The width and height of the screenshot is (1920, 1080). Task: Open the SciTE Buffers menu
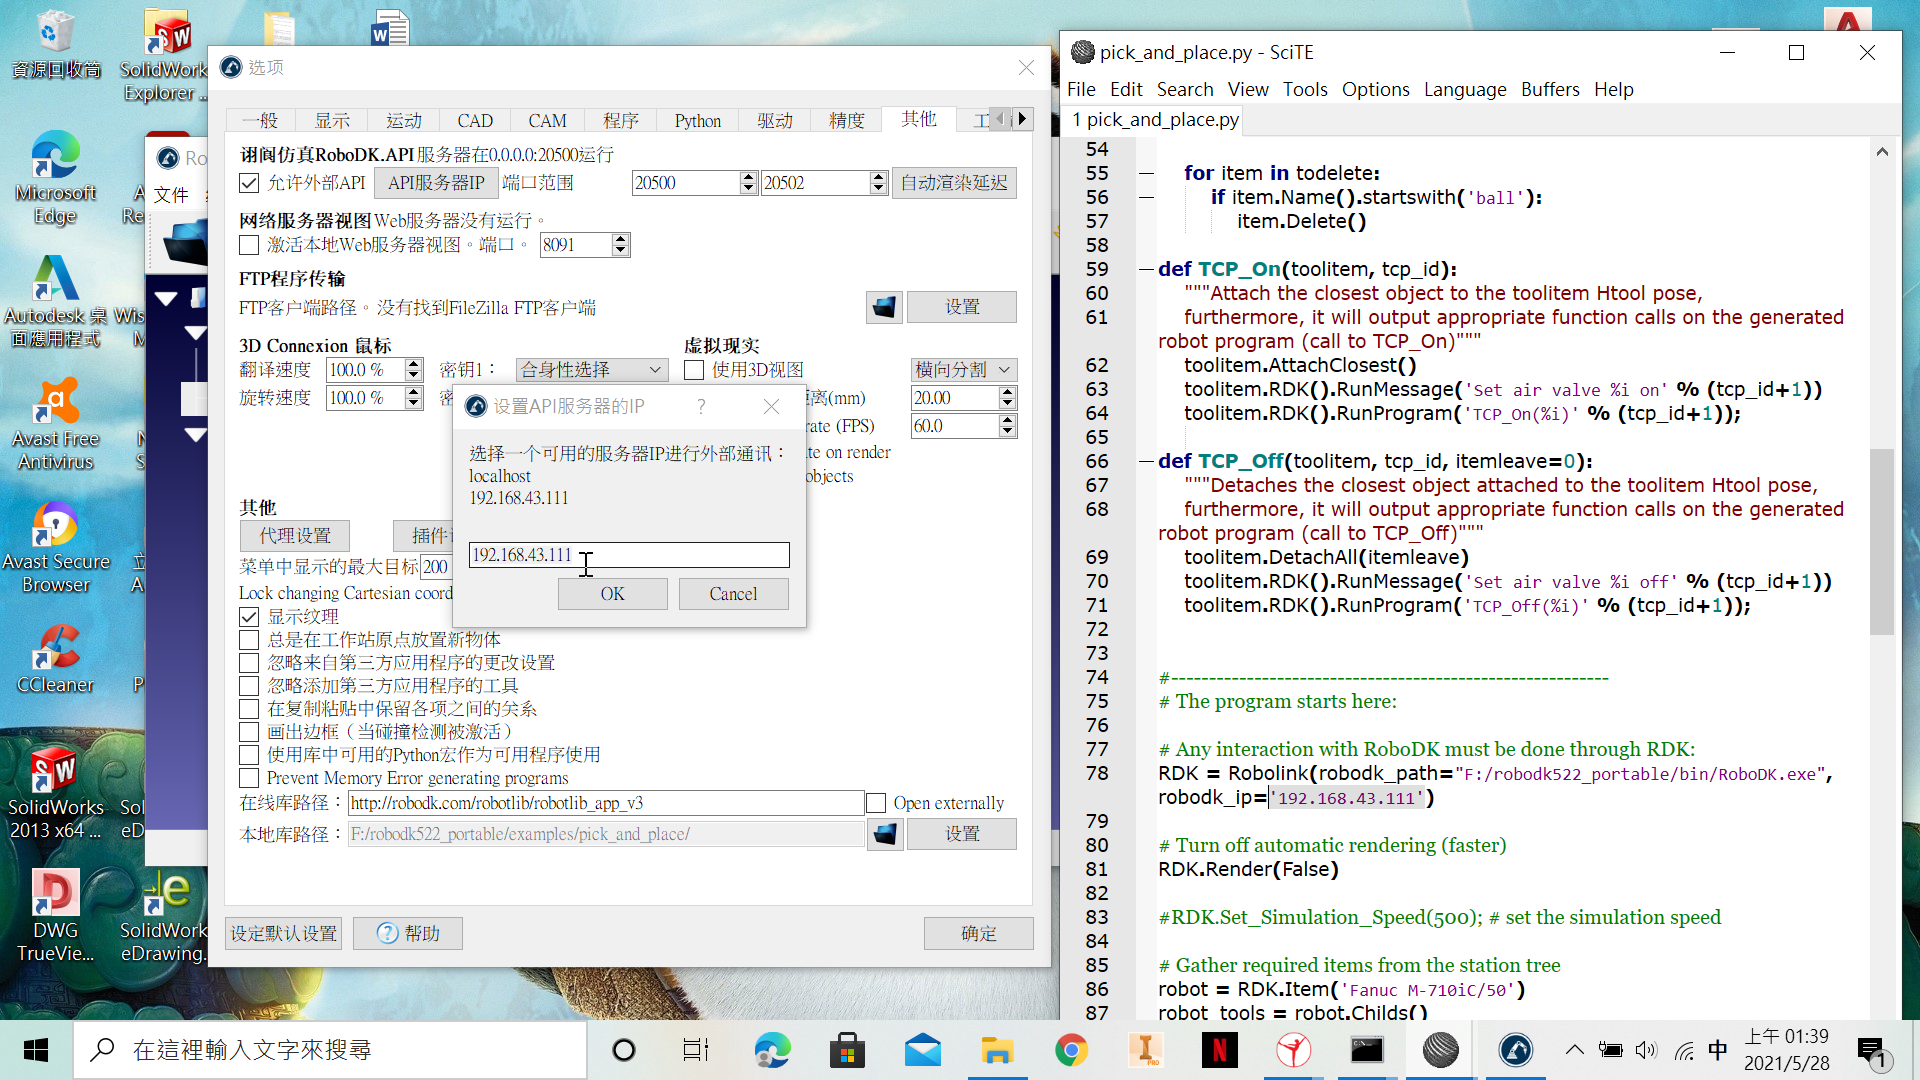pos(1550,89)
